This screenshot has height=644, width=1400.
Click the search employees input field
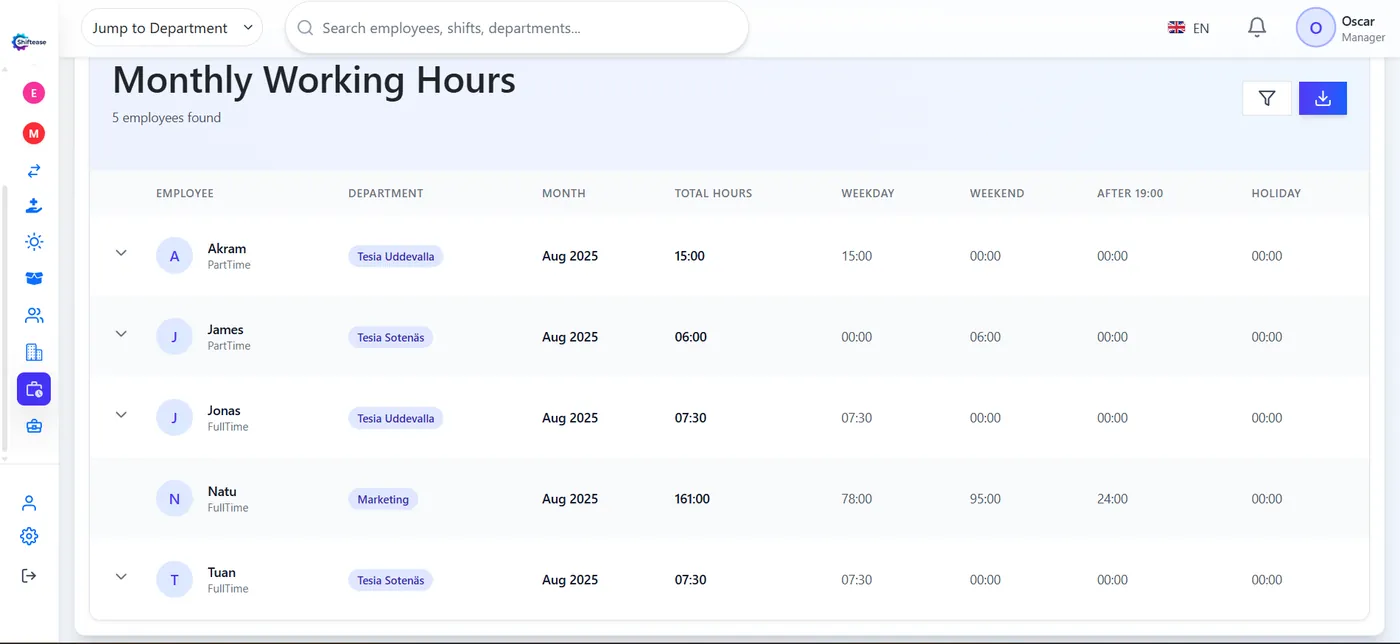pyautogui.click(x=517, y=28)
